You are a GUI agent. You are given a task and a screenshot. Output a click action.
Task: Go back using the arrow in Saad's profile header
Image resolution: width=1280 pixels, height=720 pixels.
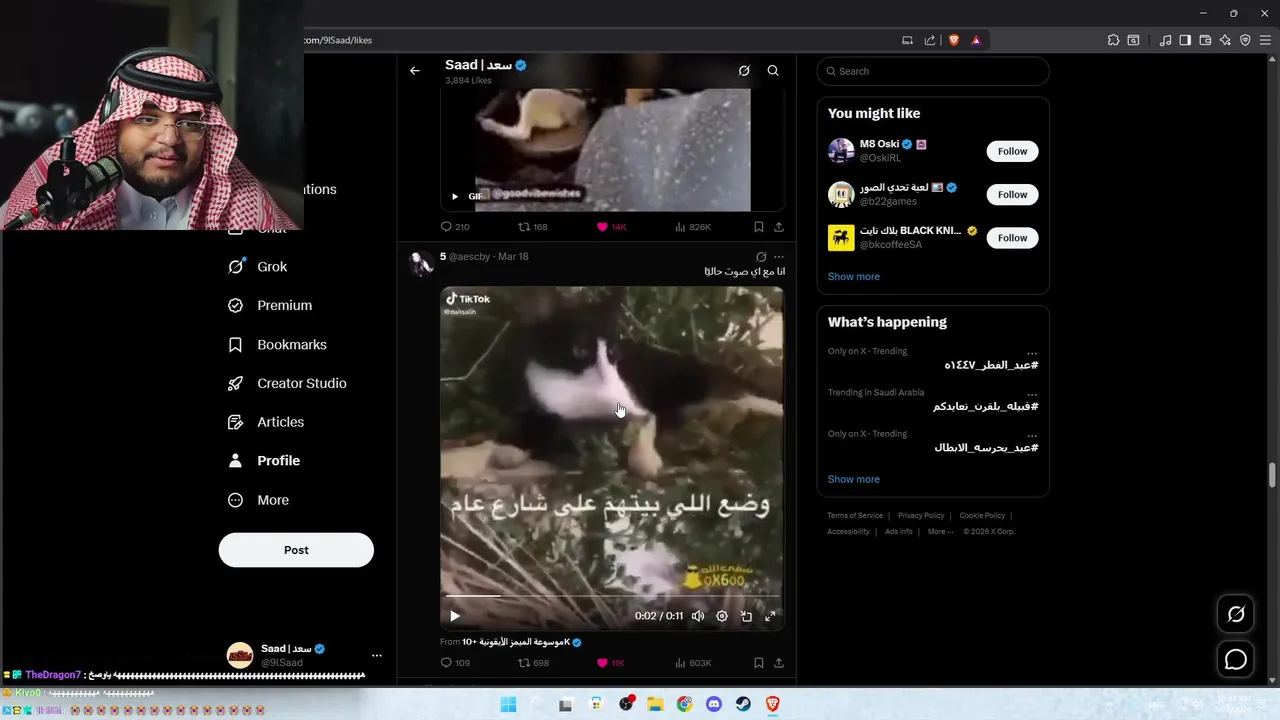pos(415,71)
